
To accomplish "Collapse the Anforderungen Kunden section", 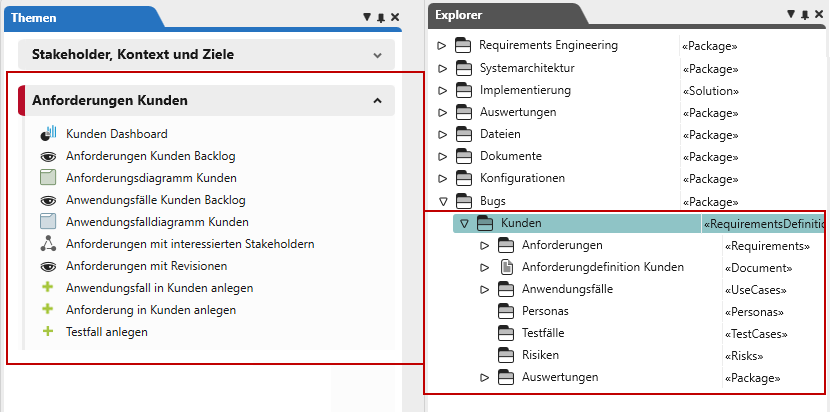I will 377,101.
